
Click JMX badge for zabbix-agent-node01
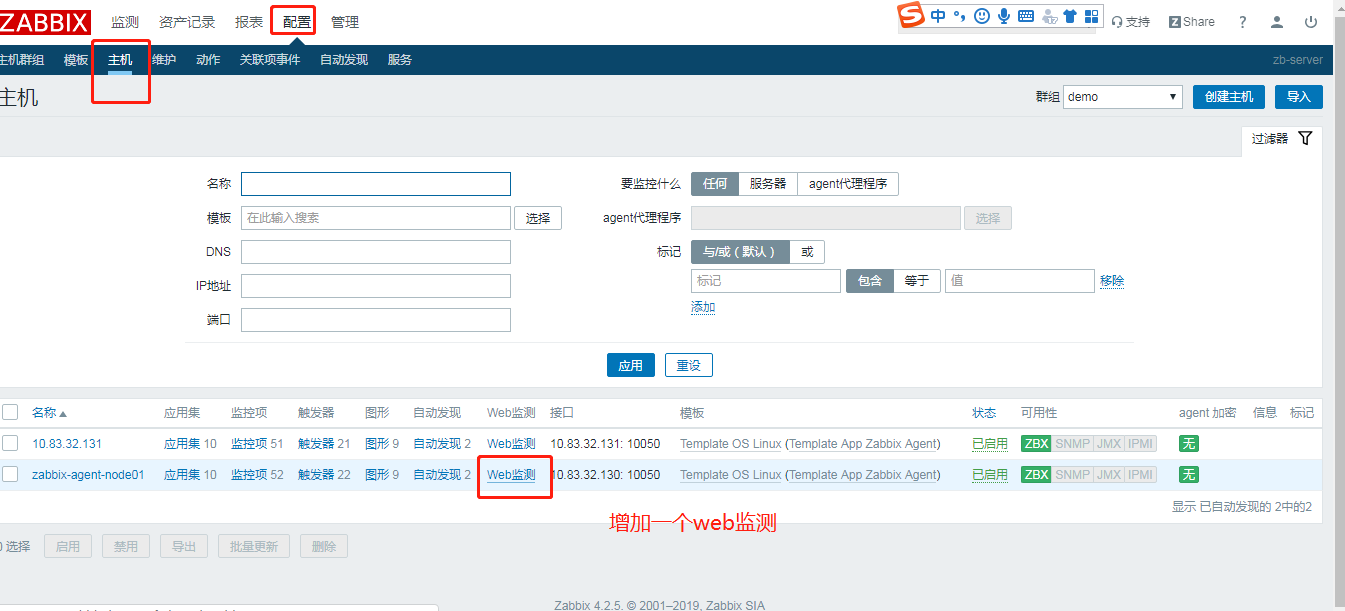1108,475
